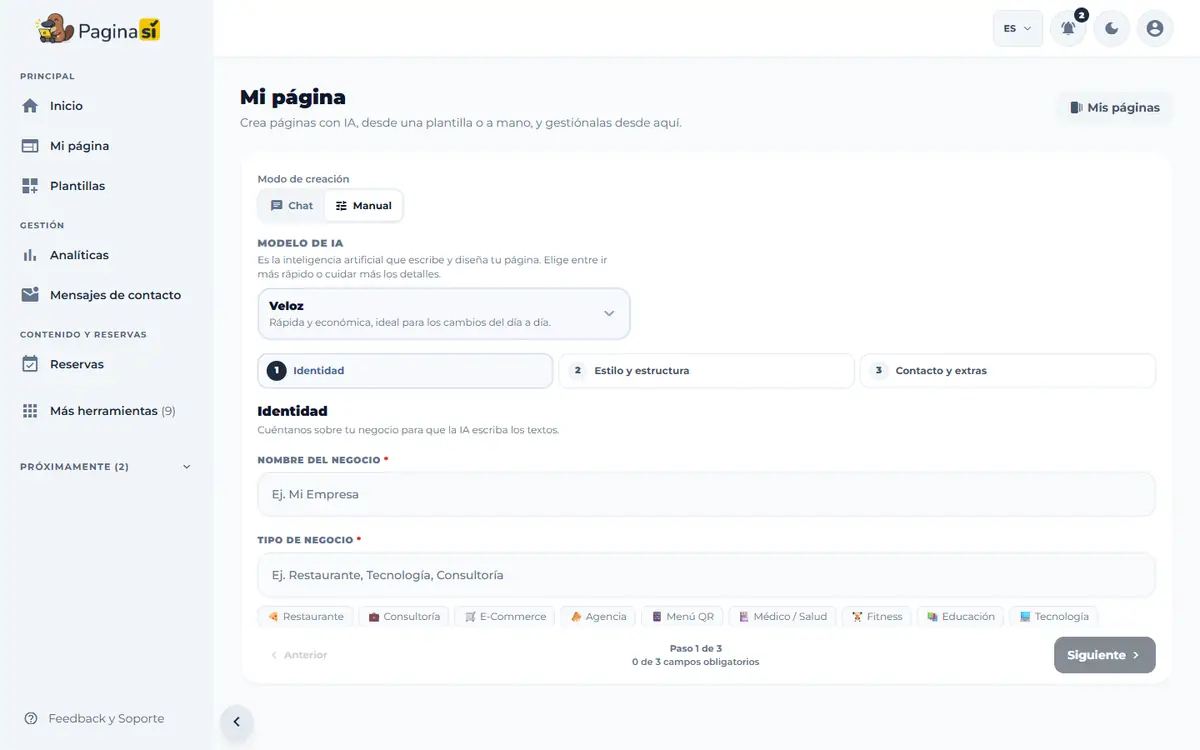The image size is (1200, 750).
Task: Select the Mi página sidebar icon
Action: tap(30, 146)
